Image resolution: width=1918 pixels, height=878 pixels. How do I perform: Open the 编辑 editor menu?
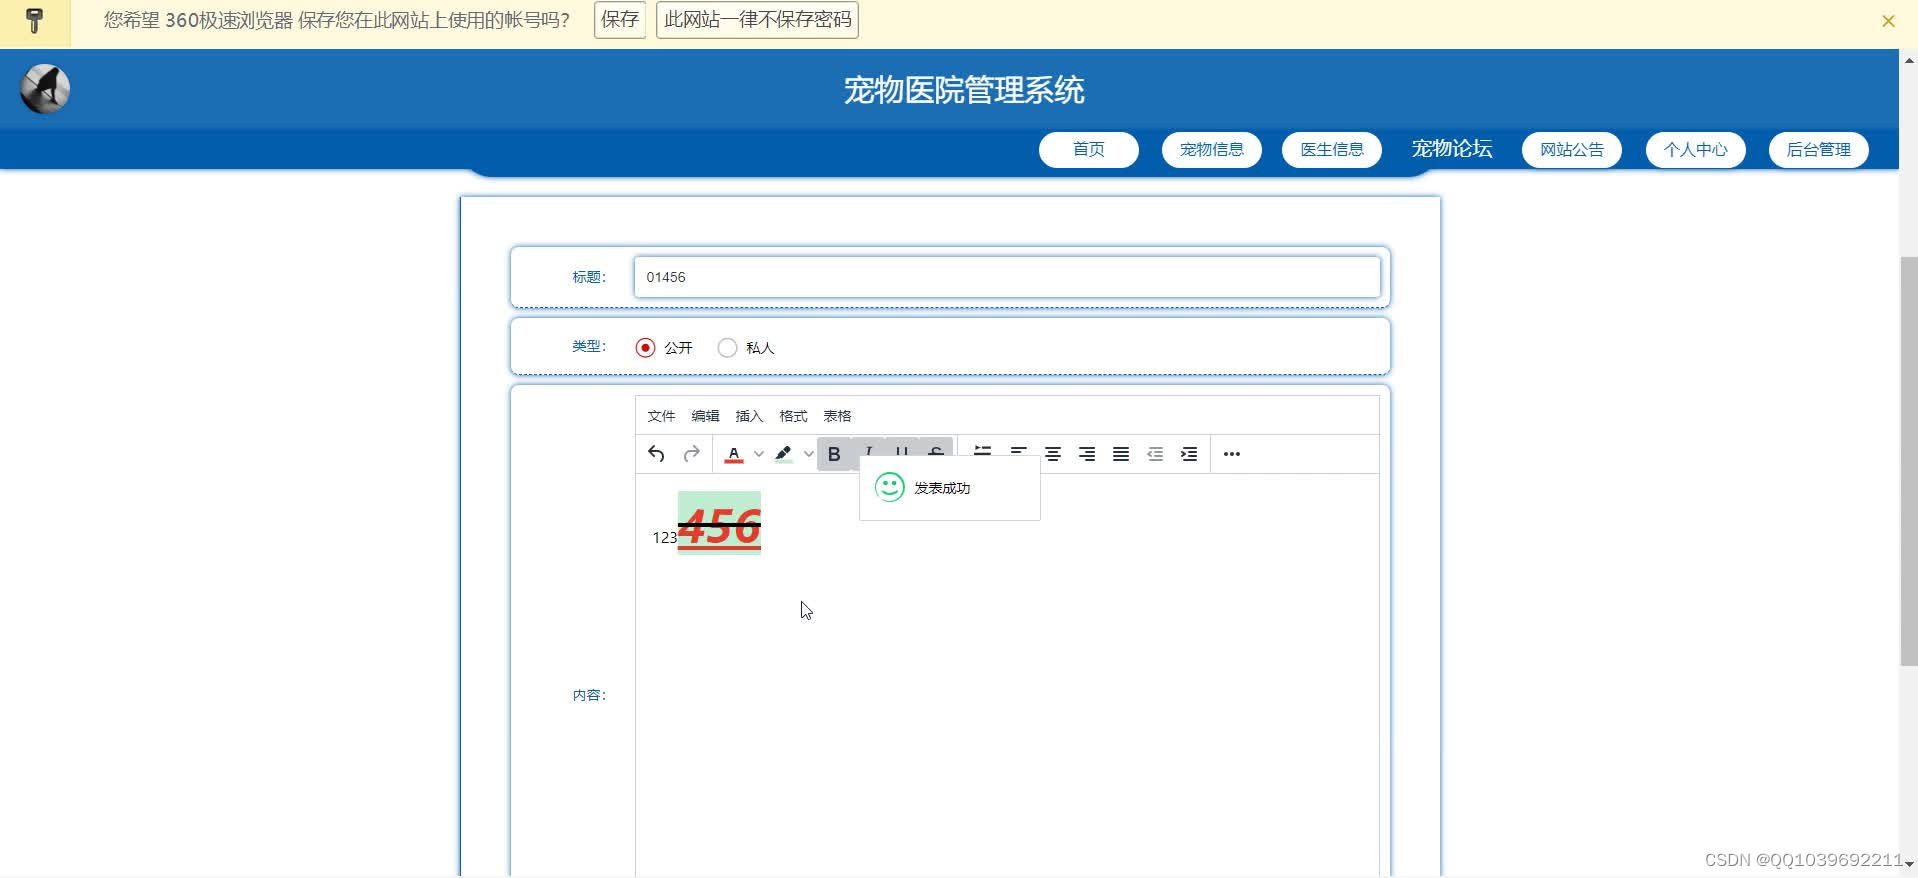(x=705, y=416)
